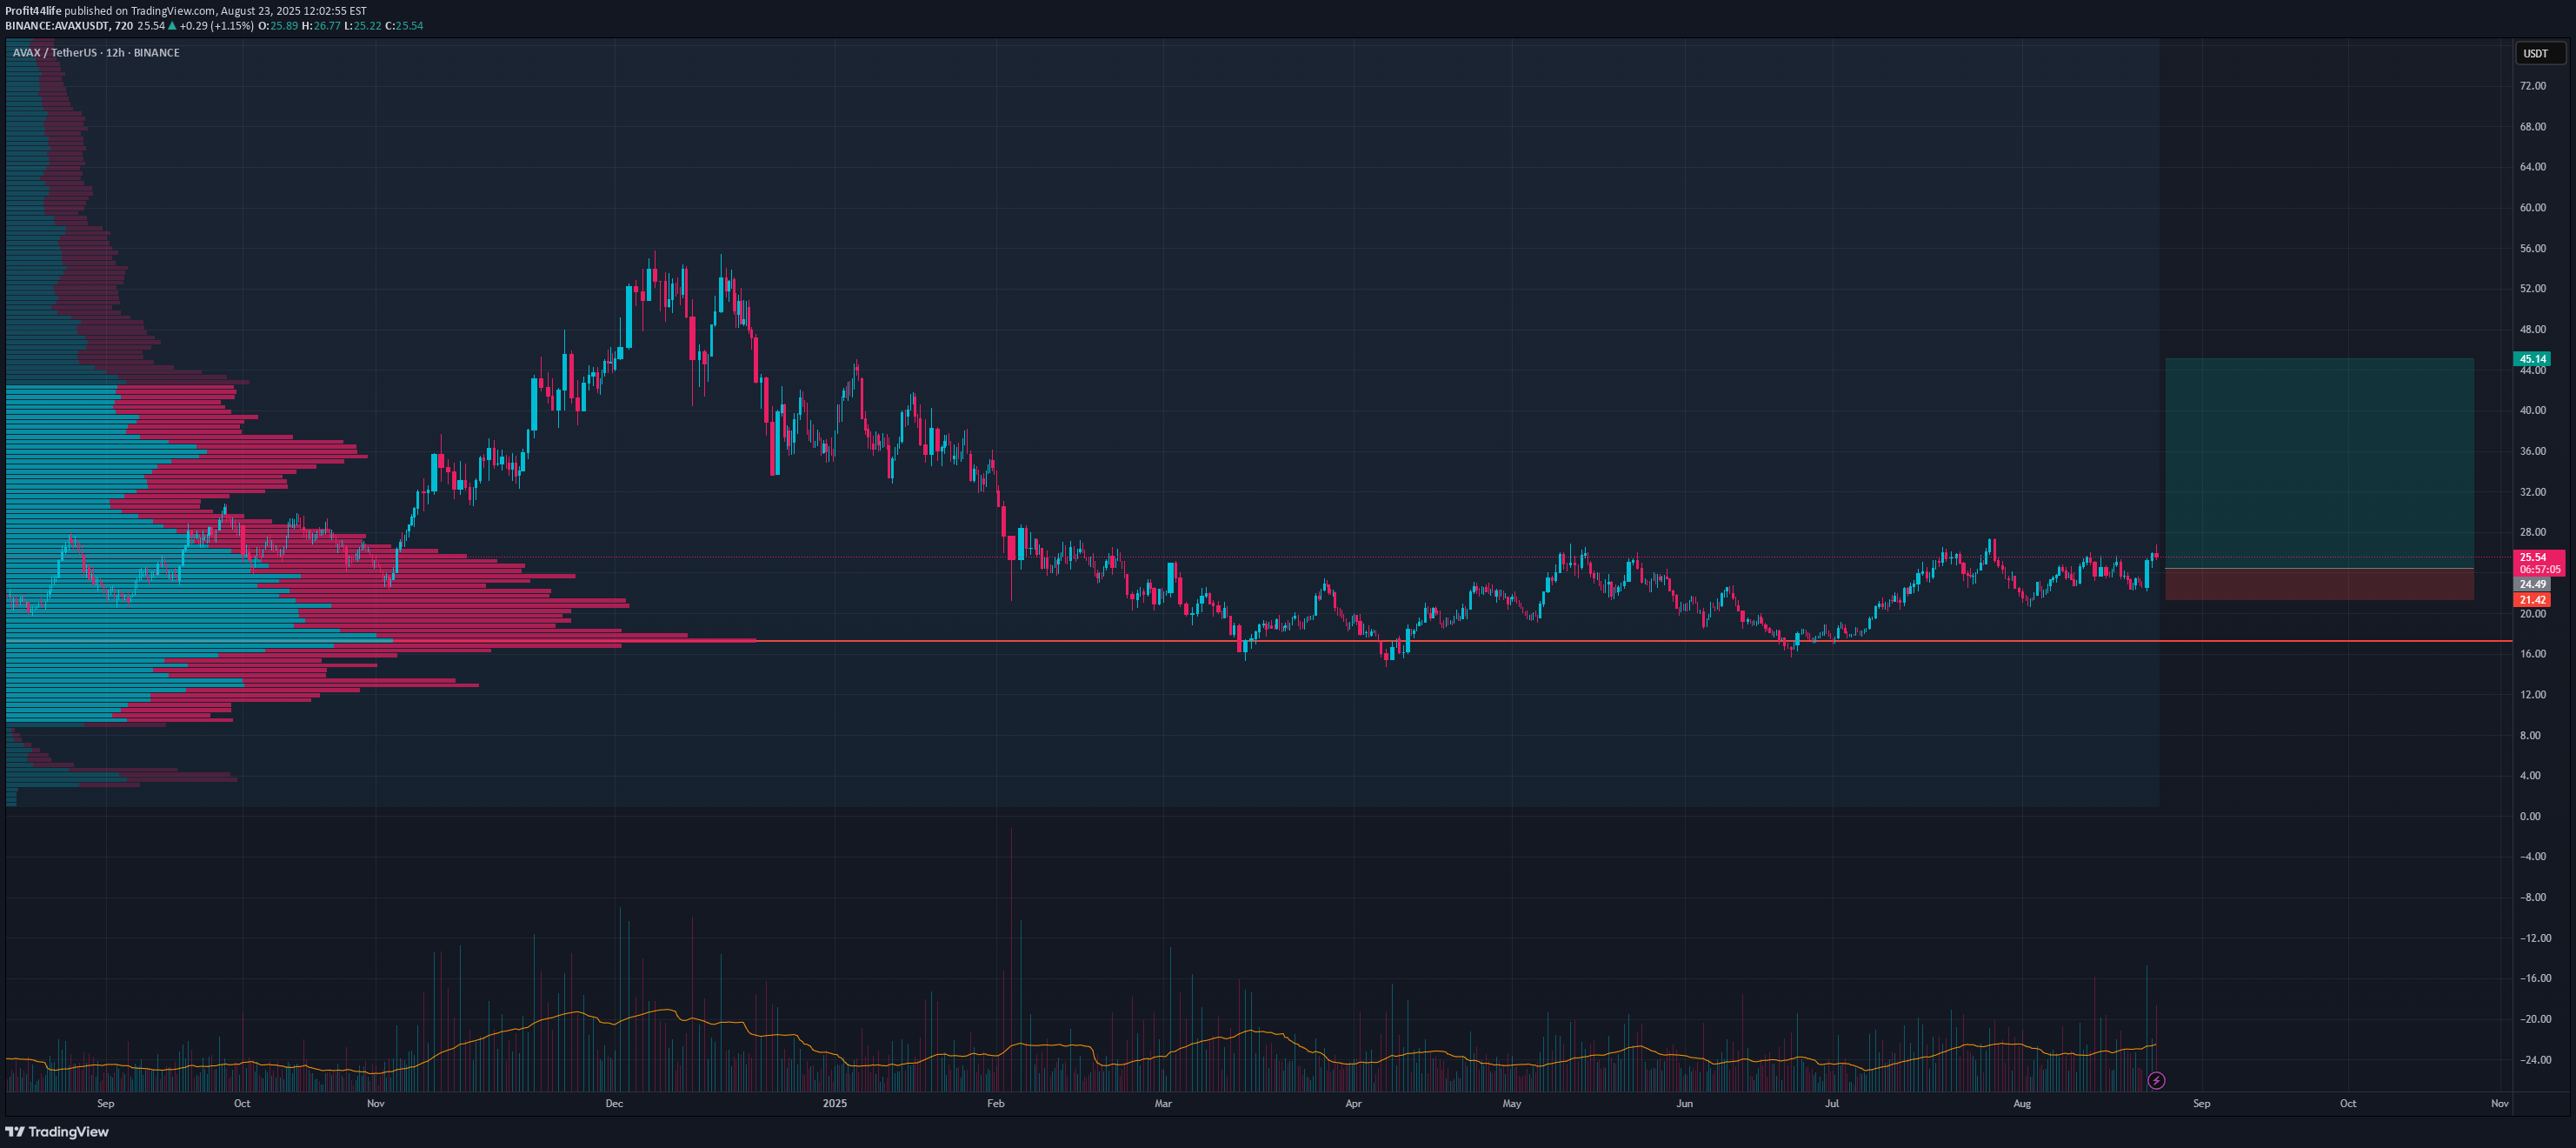Click the Profit44life author name
This screenshot has width=2576, height=1148.
33,11
